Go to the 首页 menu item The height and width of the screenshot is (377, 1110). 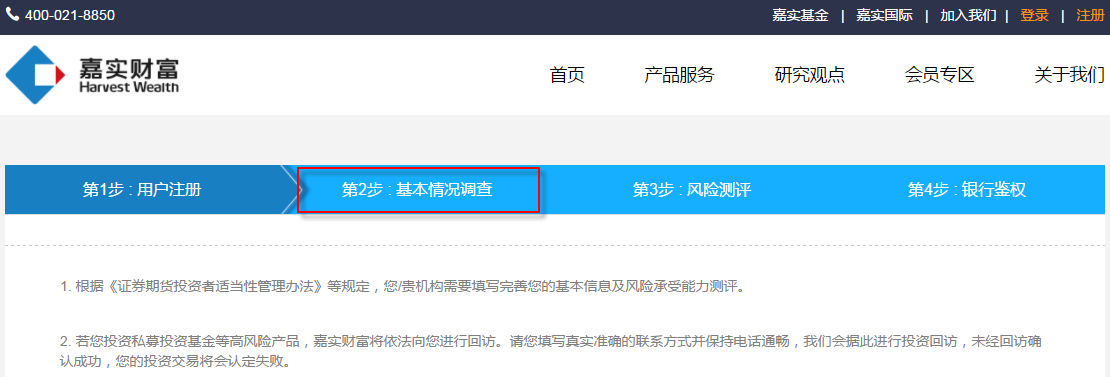tap(567, 75)
